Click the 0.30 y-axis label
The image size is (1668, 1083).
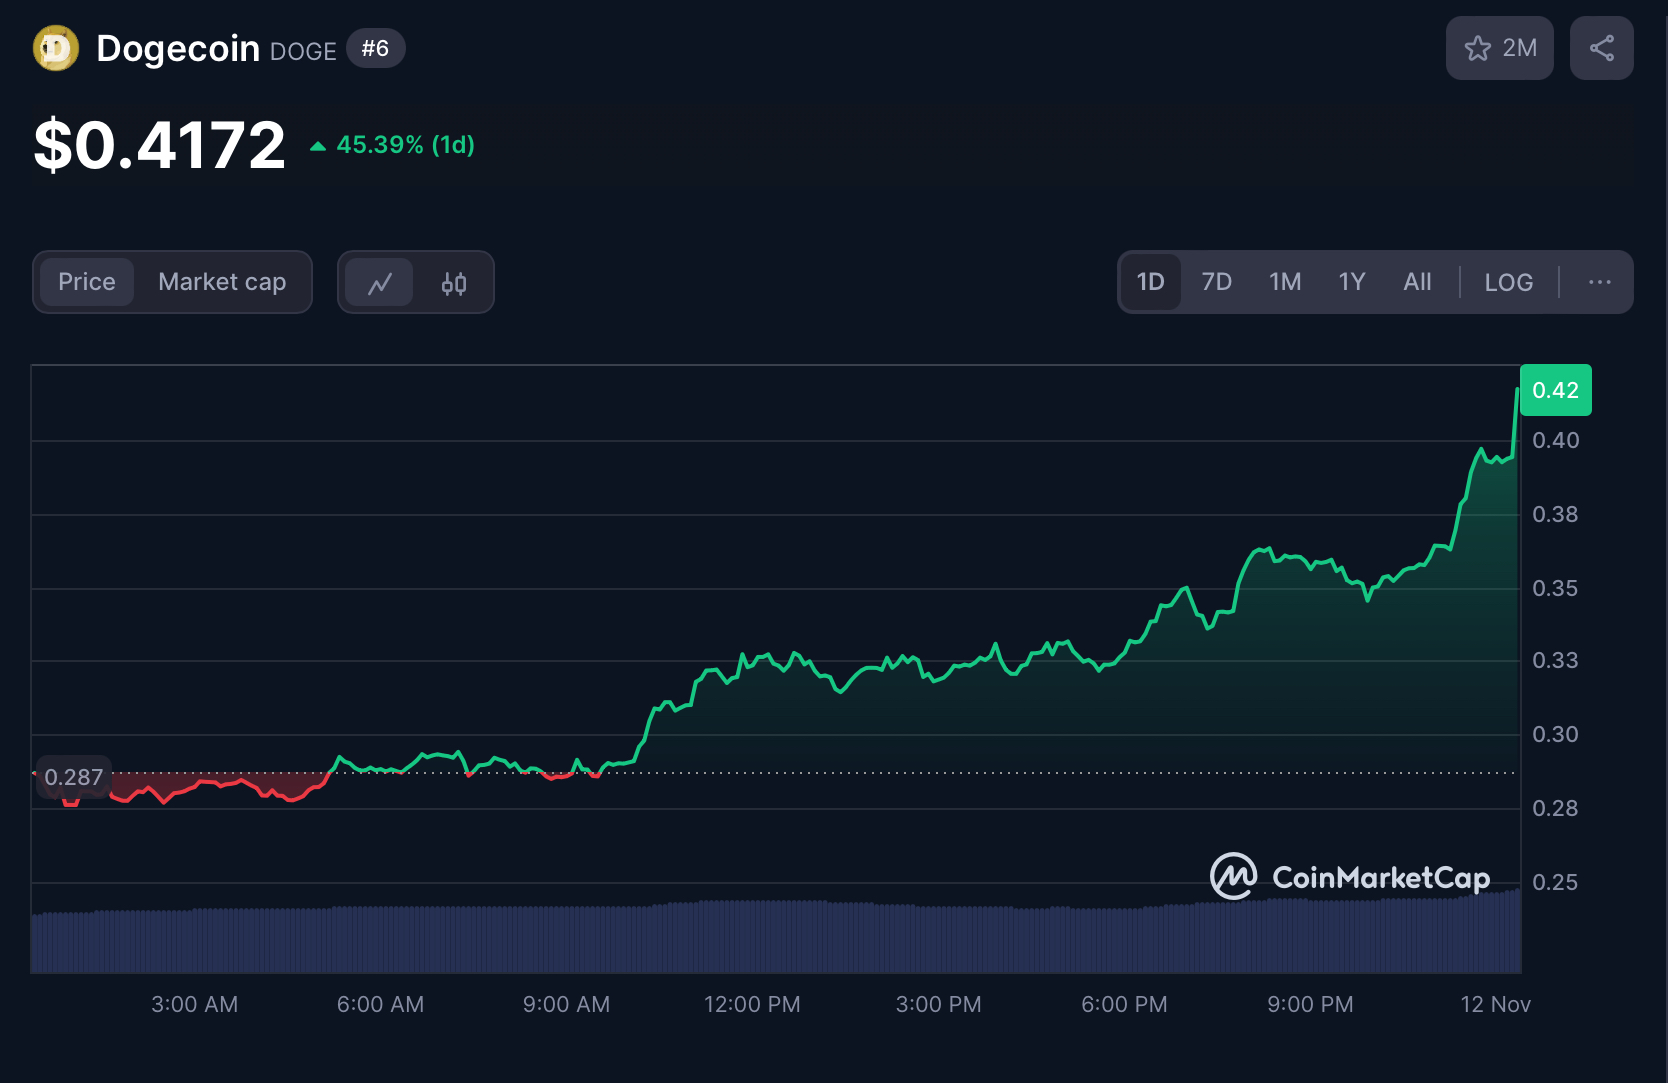1555,734
